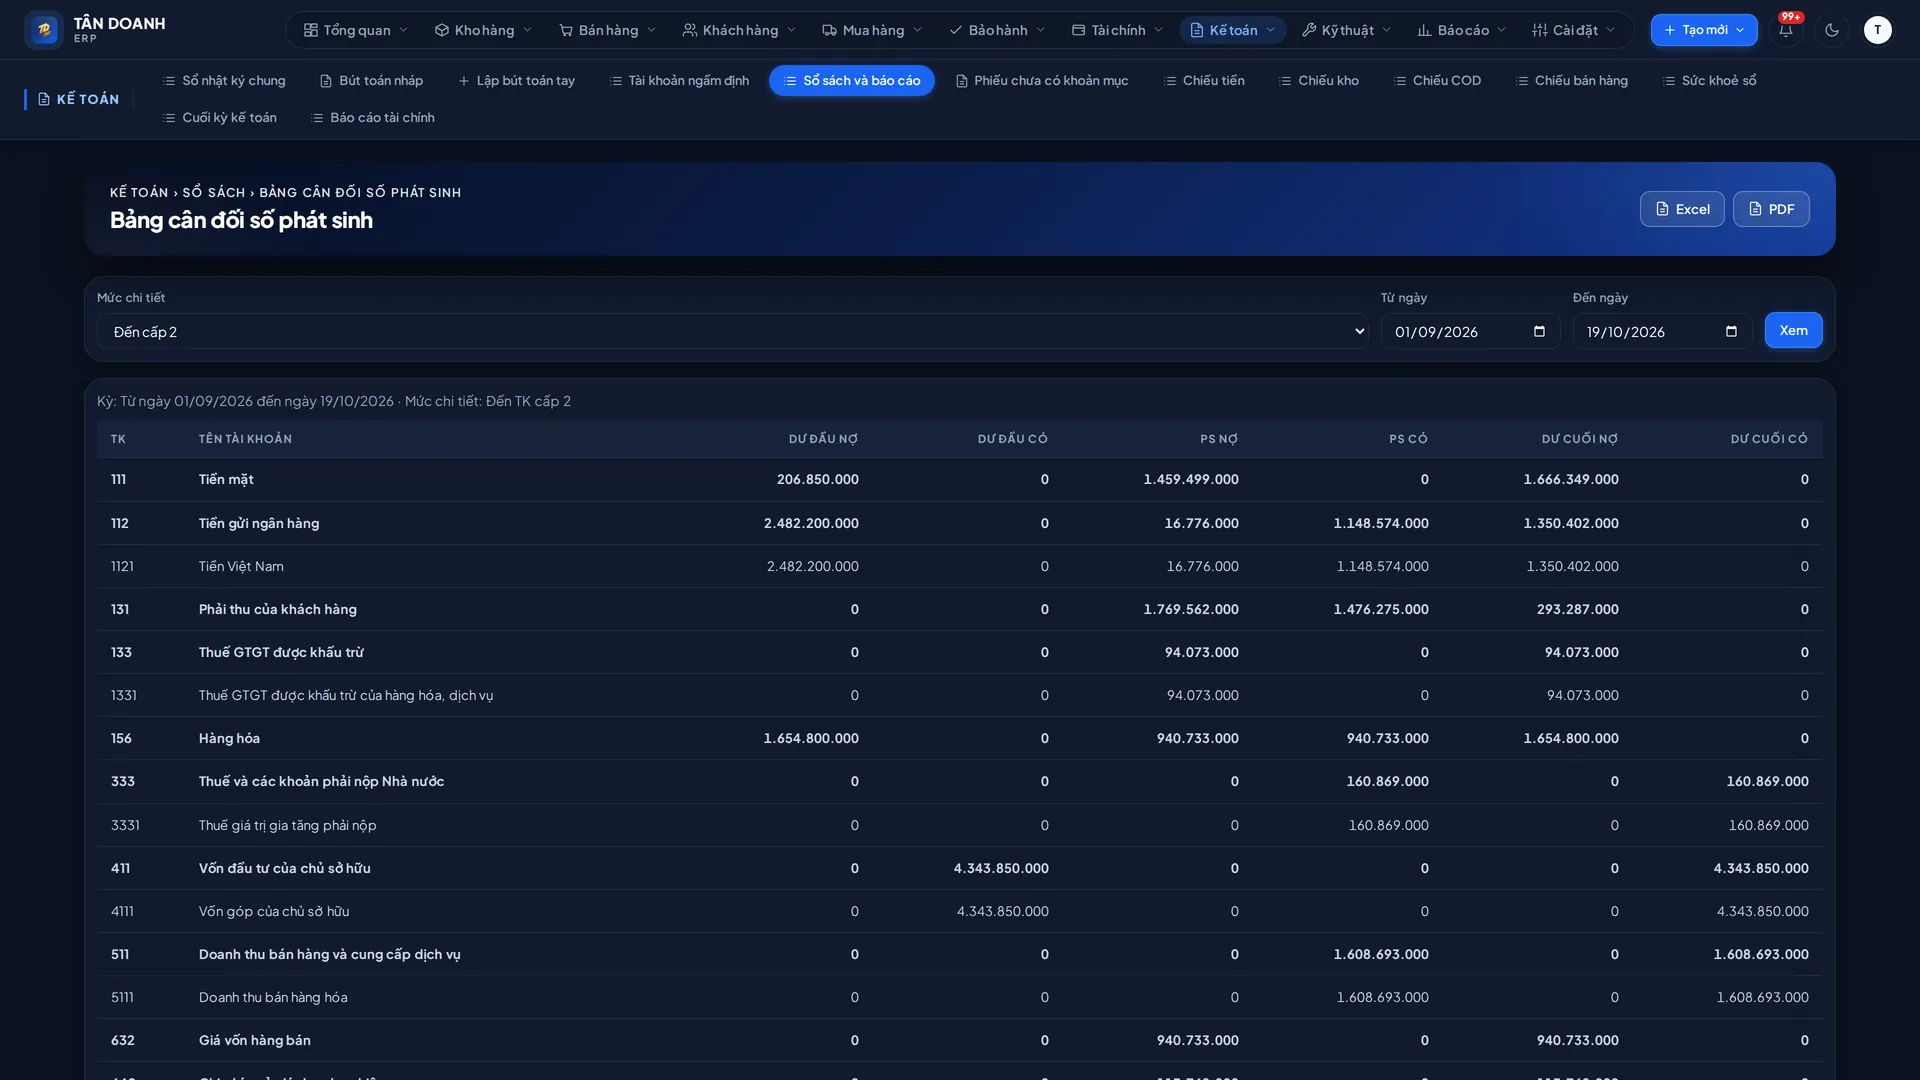1920x1080 pixels.
Task: Click calendar icon in Đến ngày field
Action: click(1731, 332)
